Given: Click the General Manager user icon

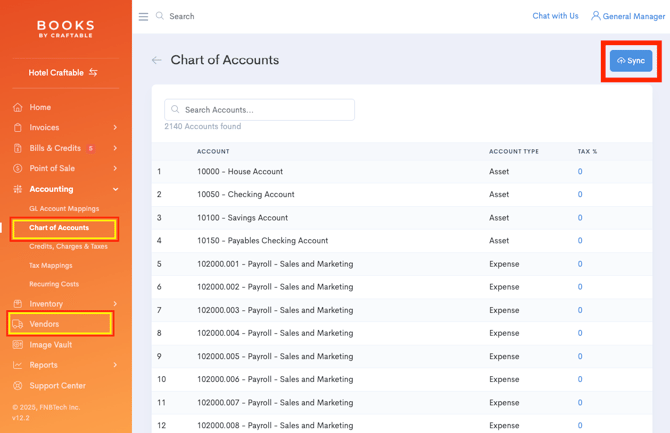Looking at the screenshot, I should click(596, 16).
